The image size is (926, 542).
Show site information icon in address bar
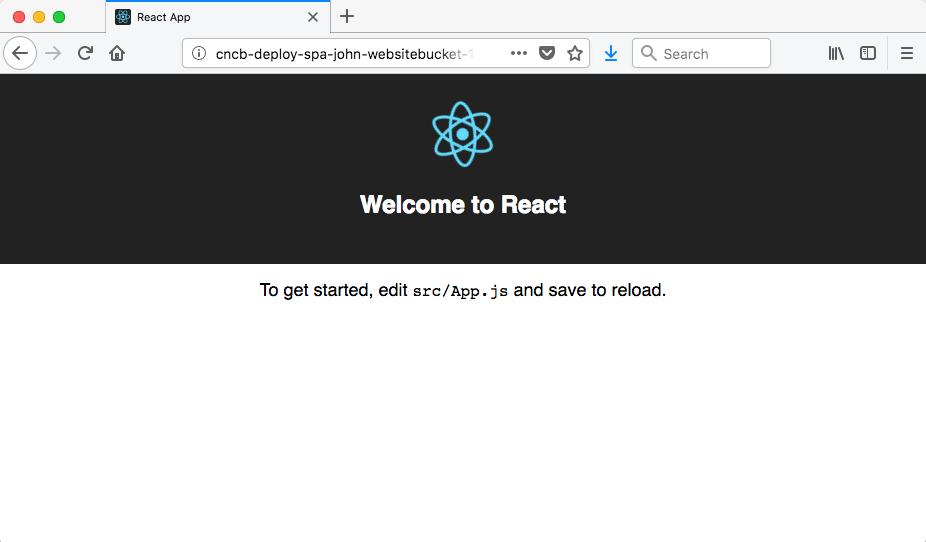point(199,53)
